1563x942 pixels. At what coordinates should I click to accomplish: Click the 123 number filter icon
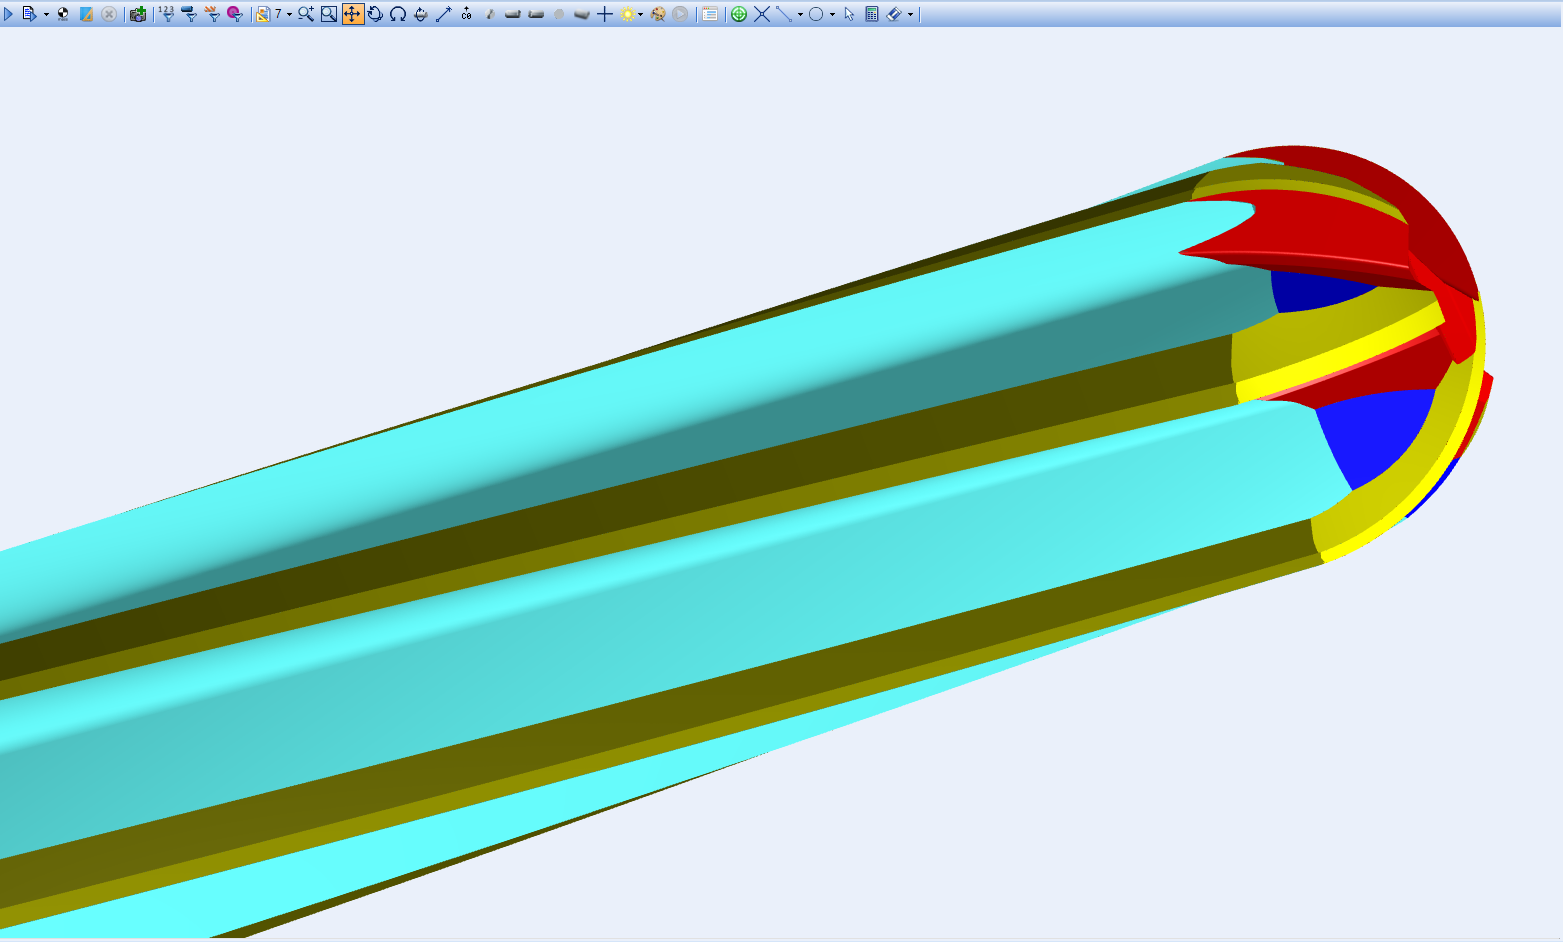pyautogui.click(x=166, y=14)
